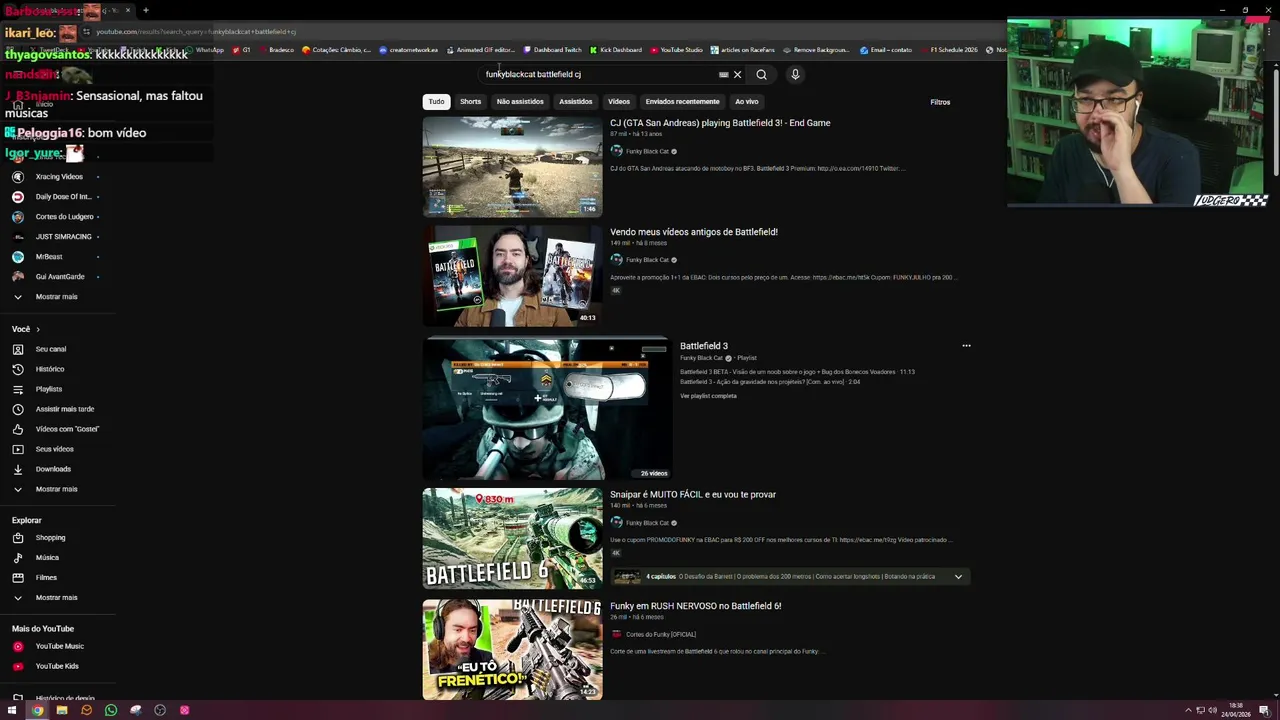Viewport: 1280px width, 720px height.
Task: Expand subscriptions with Mostrar mais
Action: (x=56, y=297)
